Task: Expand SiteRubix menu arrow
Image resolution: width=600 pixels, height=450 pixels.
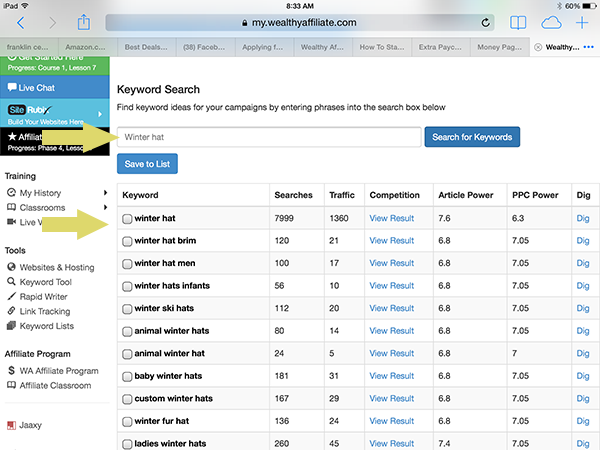Action: (100, 114)
